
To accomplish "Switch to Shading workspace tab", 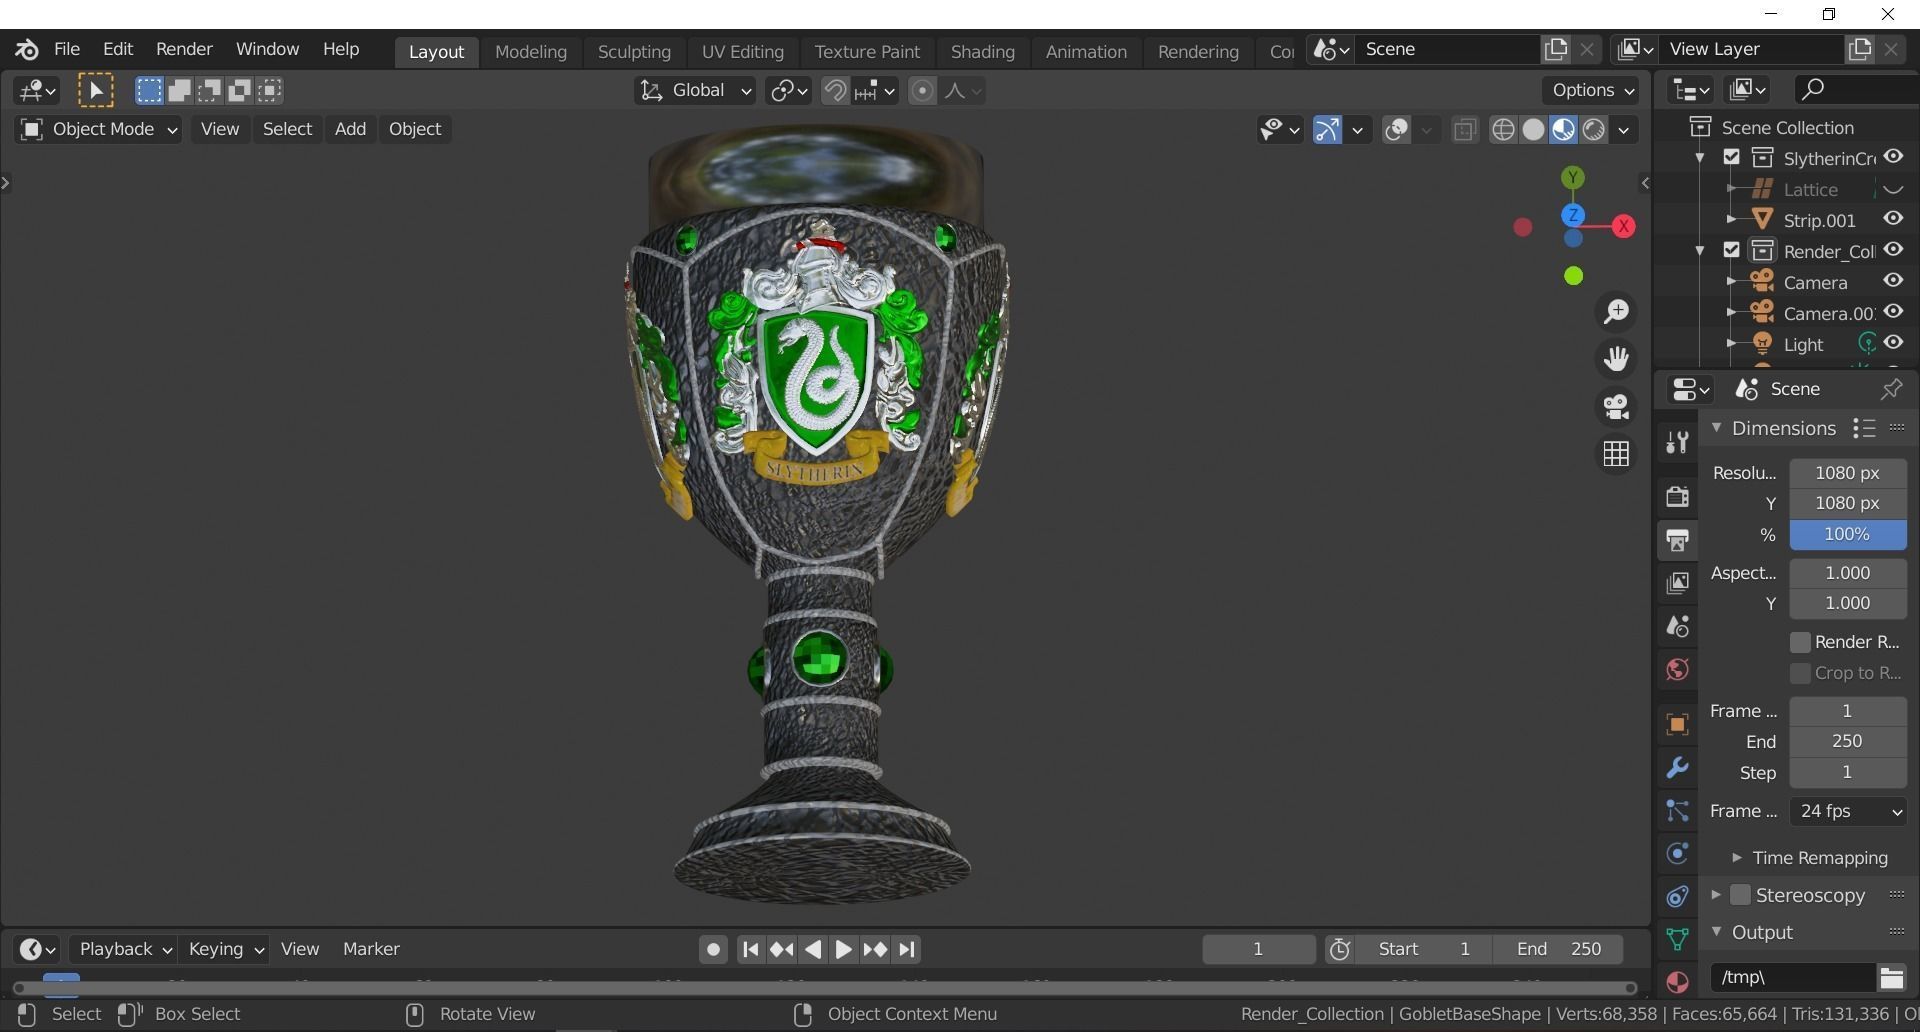I will click(x=982, y=52).
